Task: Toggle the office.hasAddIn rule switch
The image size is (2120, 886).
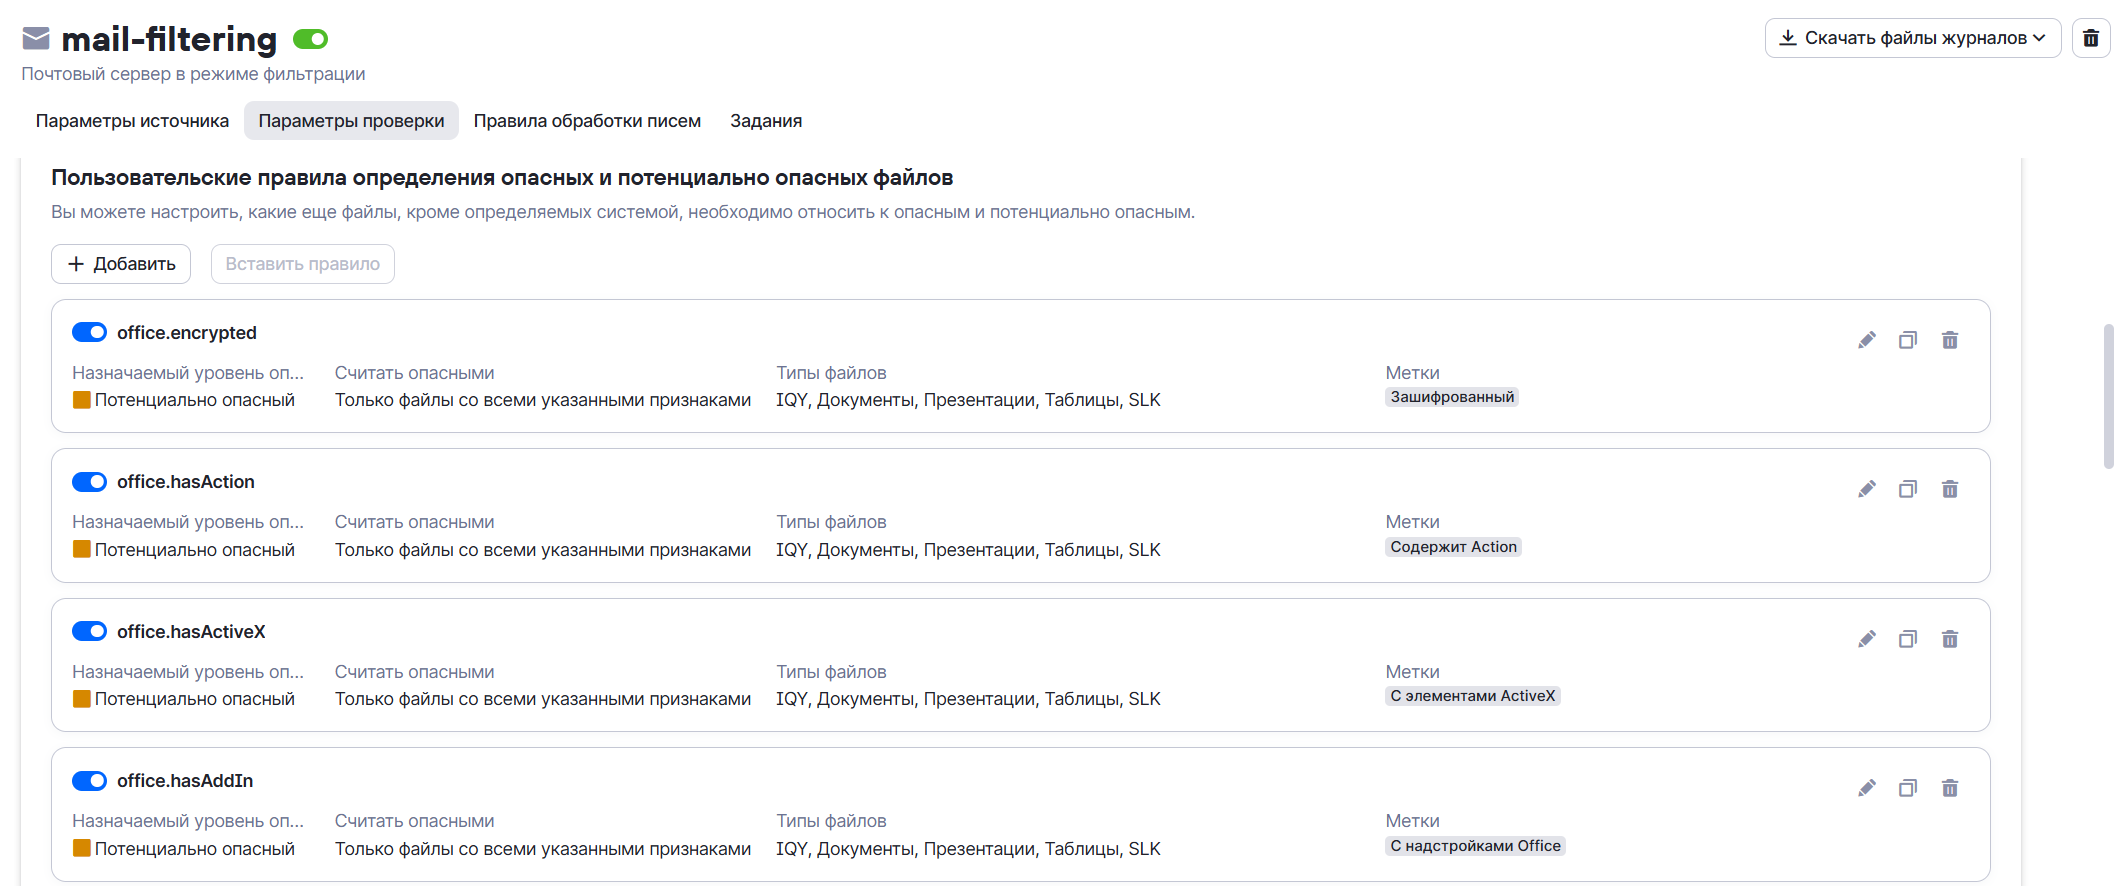Action: click(x=90, y=780)
